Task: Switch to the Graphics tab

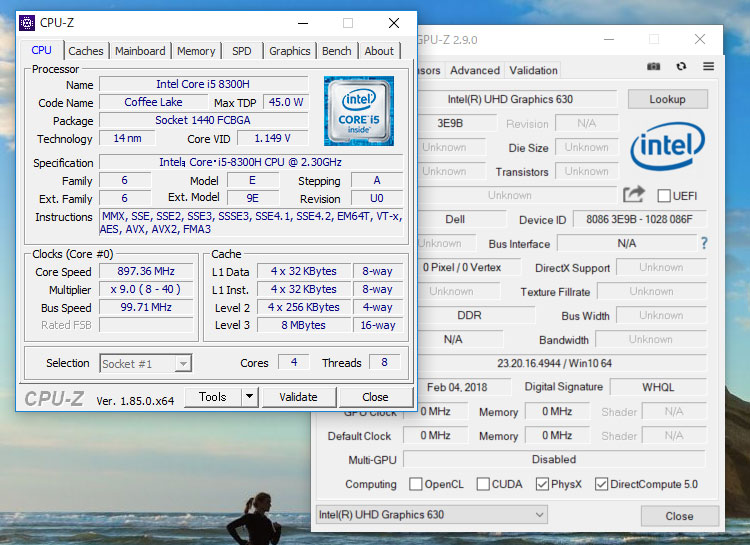Action: coord(290,51)
